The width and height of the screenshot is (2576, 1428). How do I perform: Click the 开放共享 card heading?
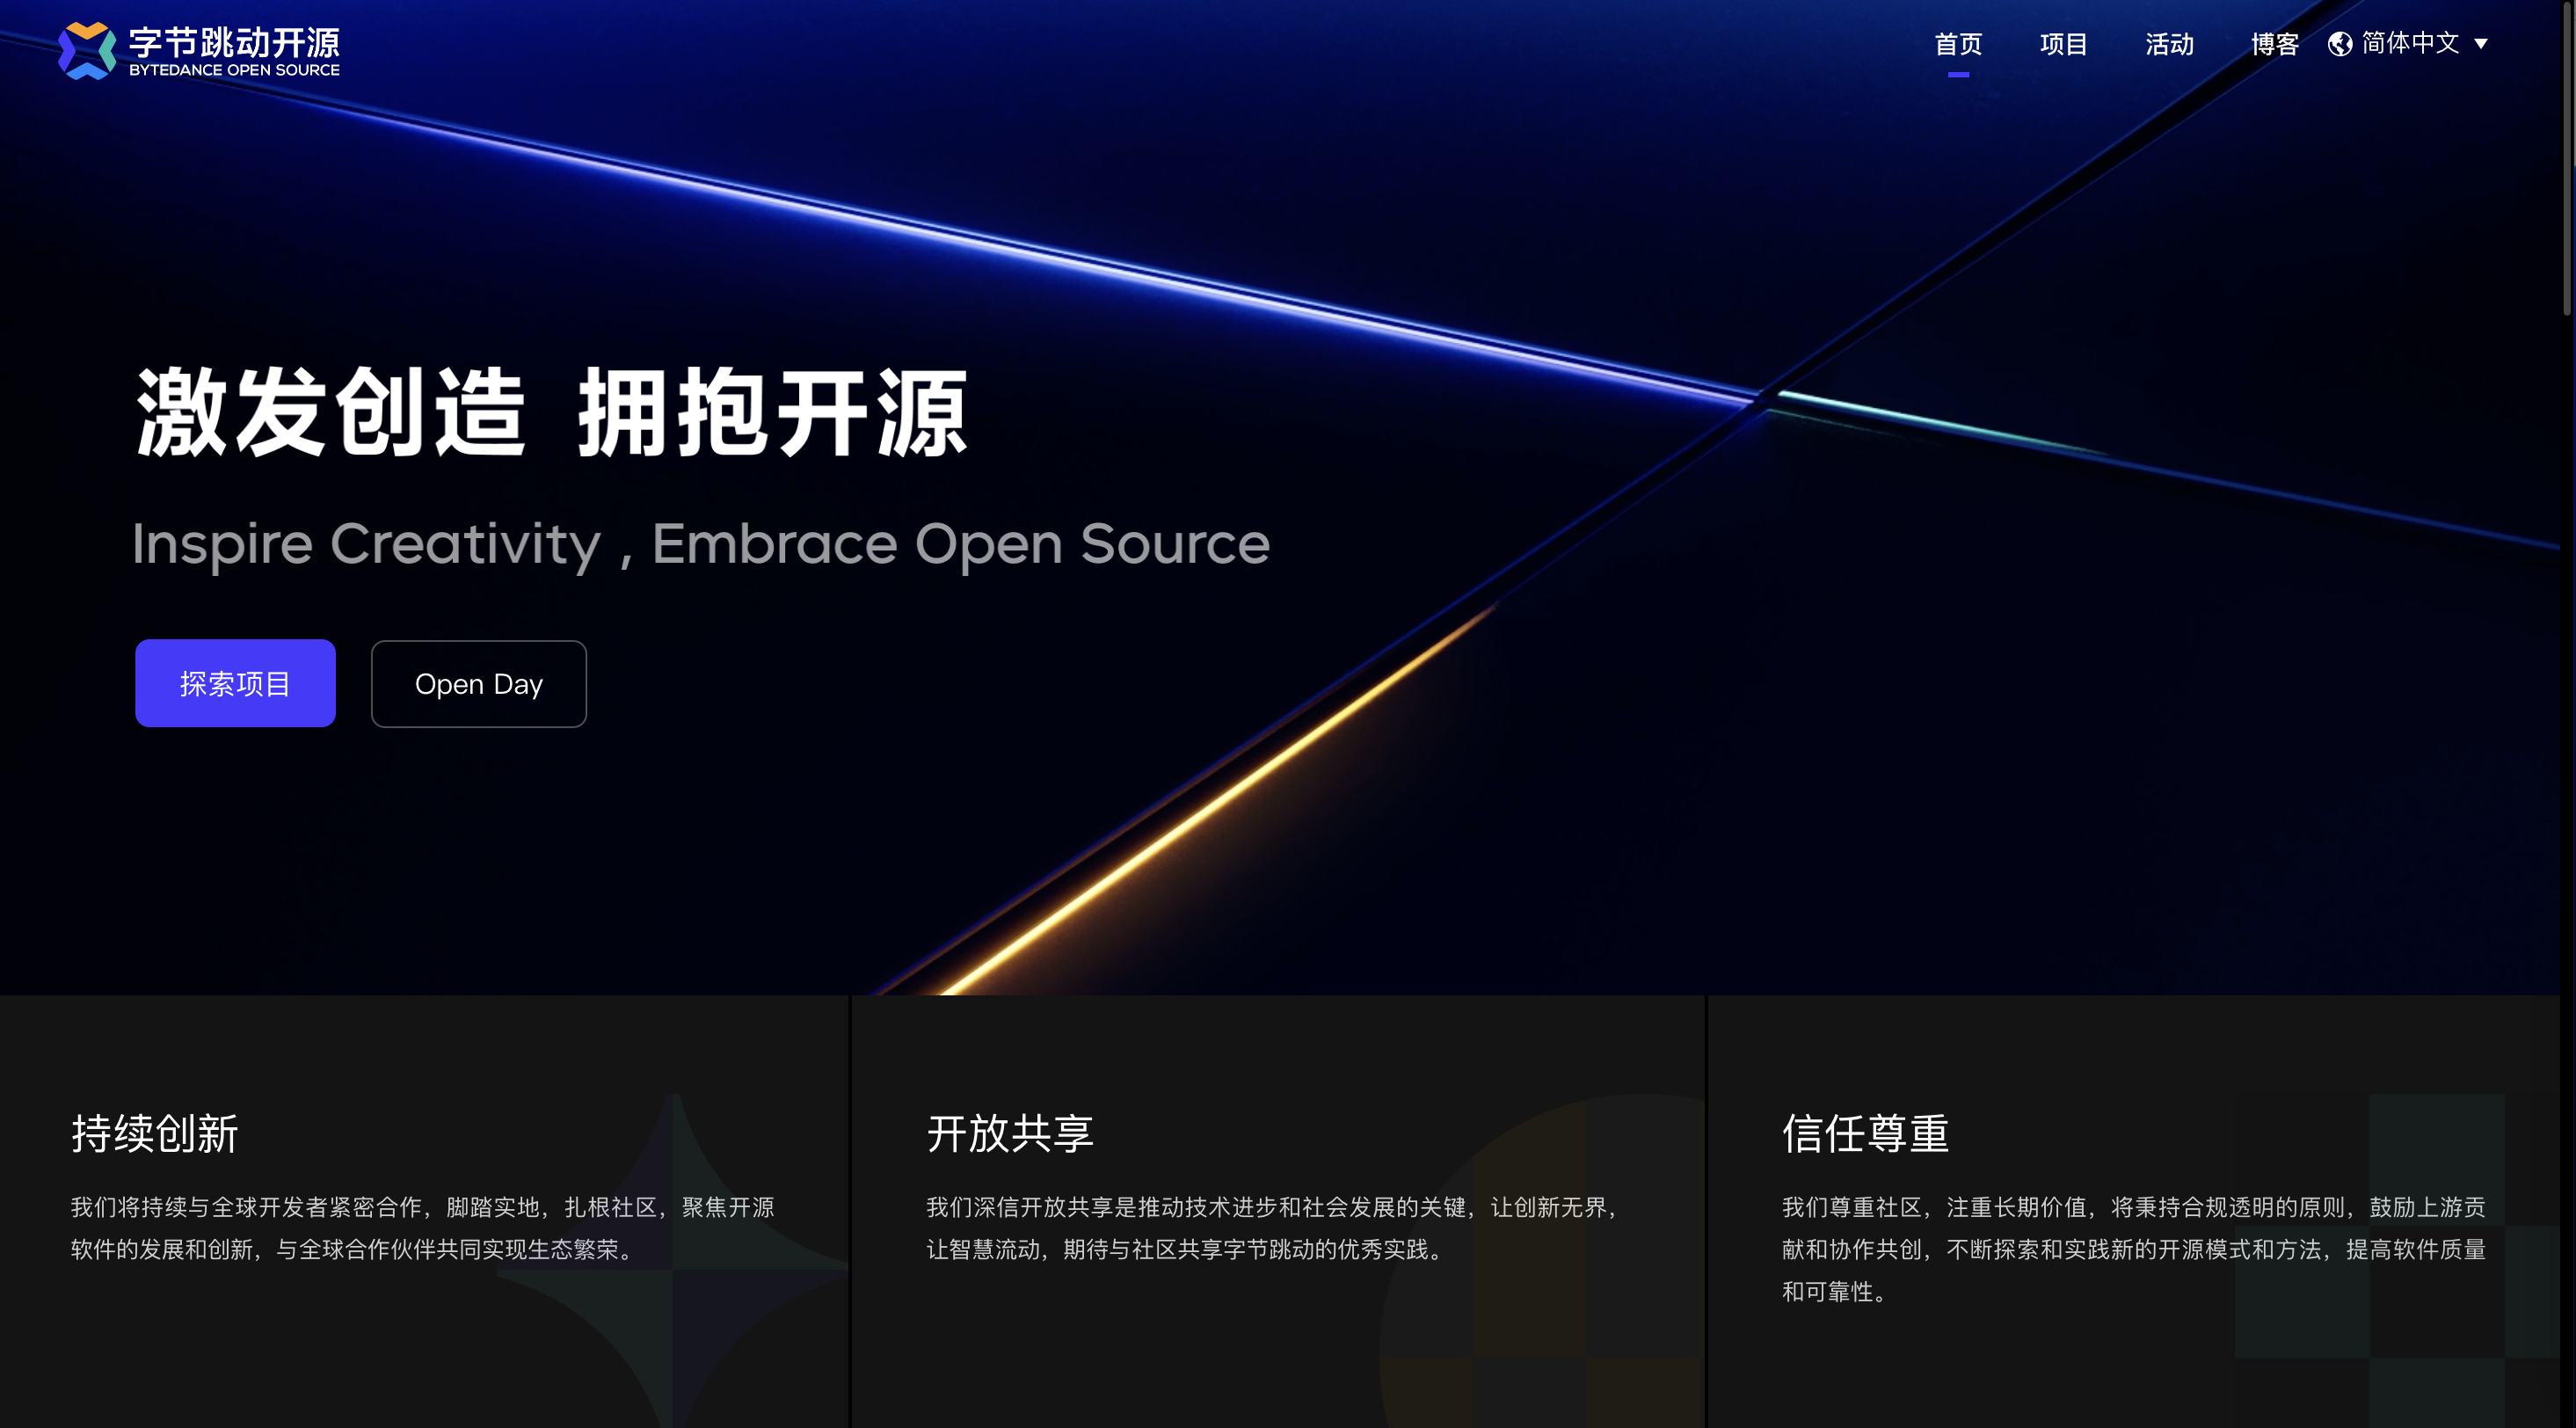(1010, 1133)
